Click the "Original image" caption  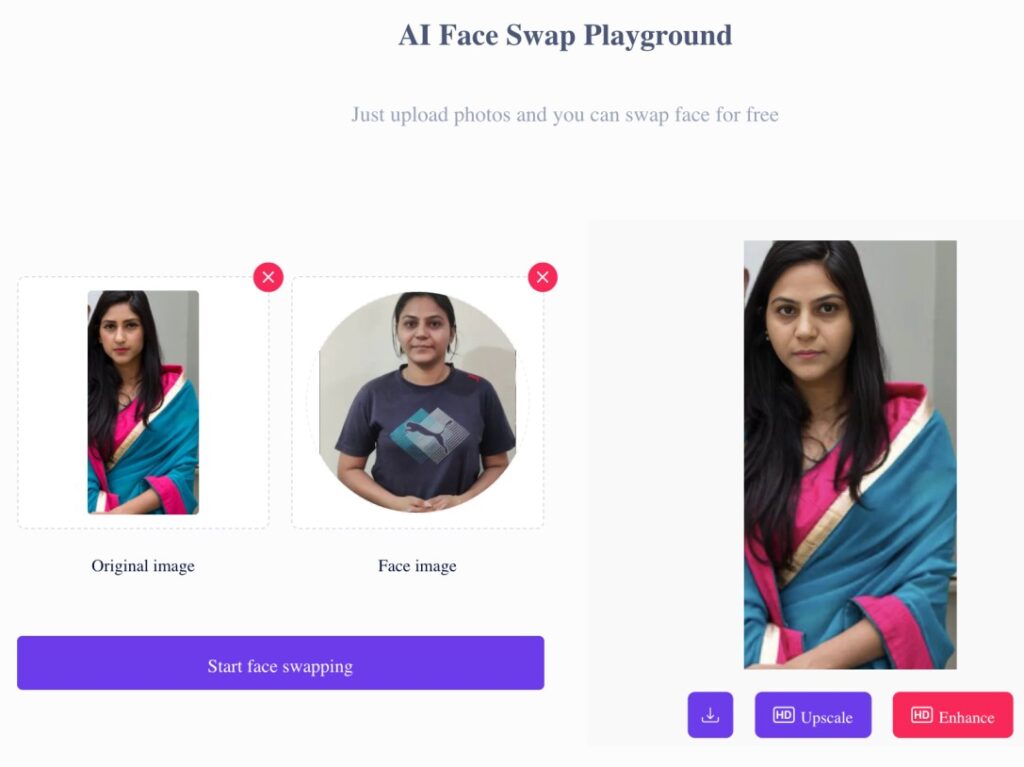point(143,566)
